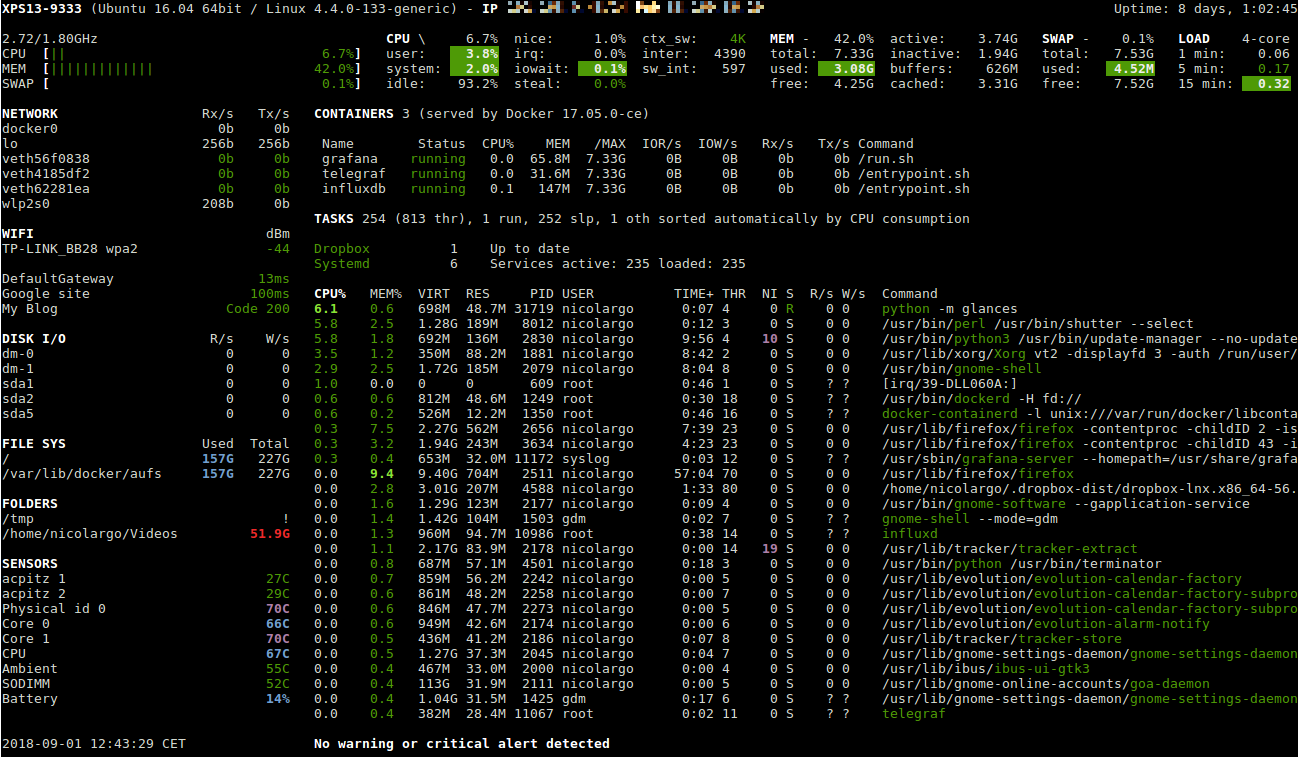1298x757 pixels.
Task: Select the docker-containerd process row
Action: point(806,414)
